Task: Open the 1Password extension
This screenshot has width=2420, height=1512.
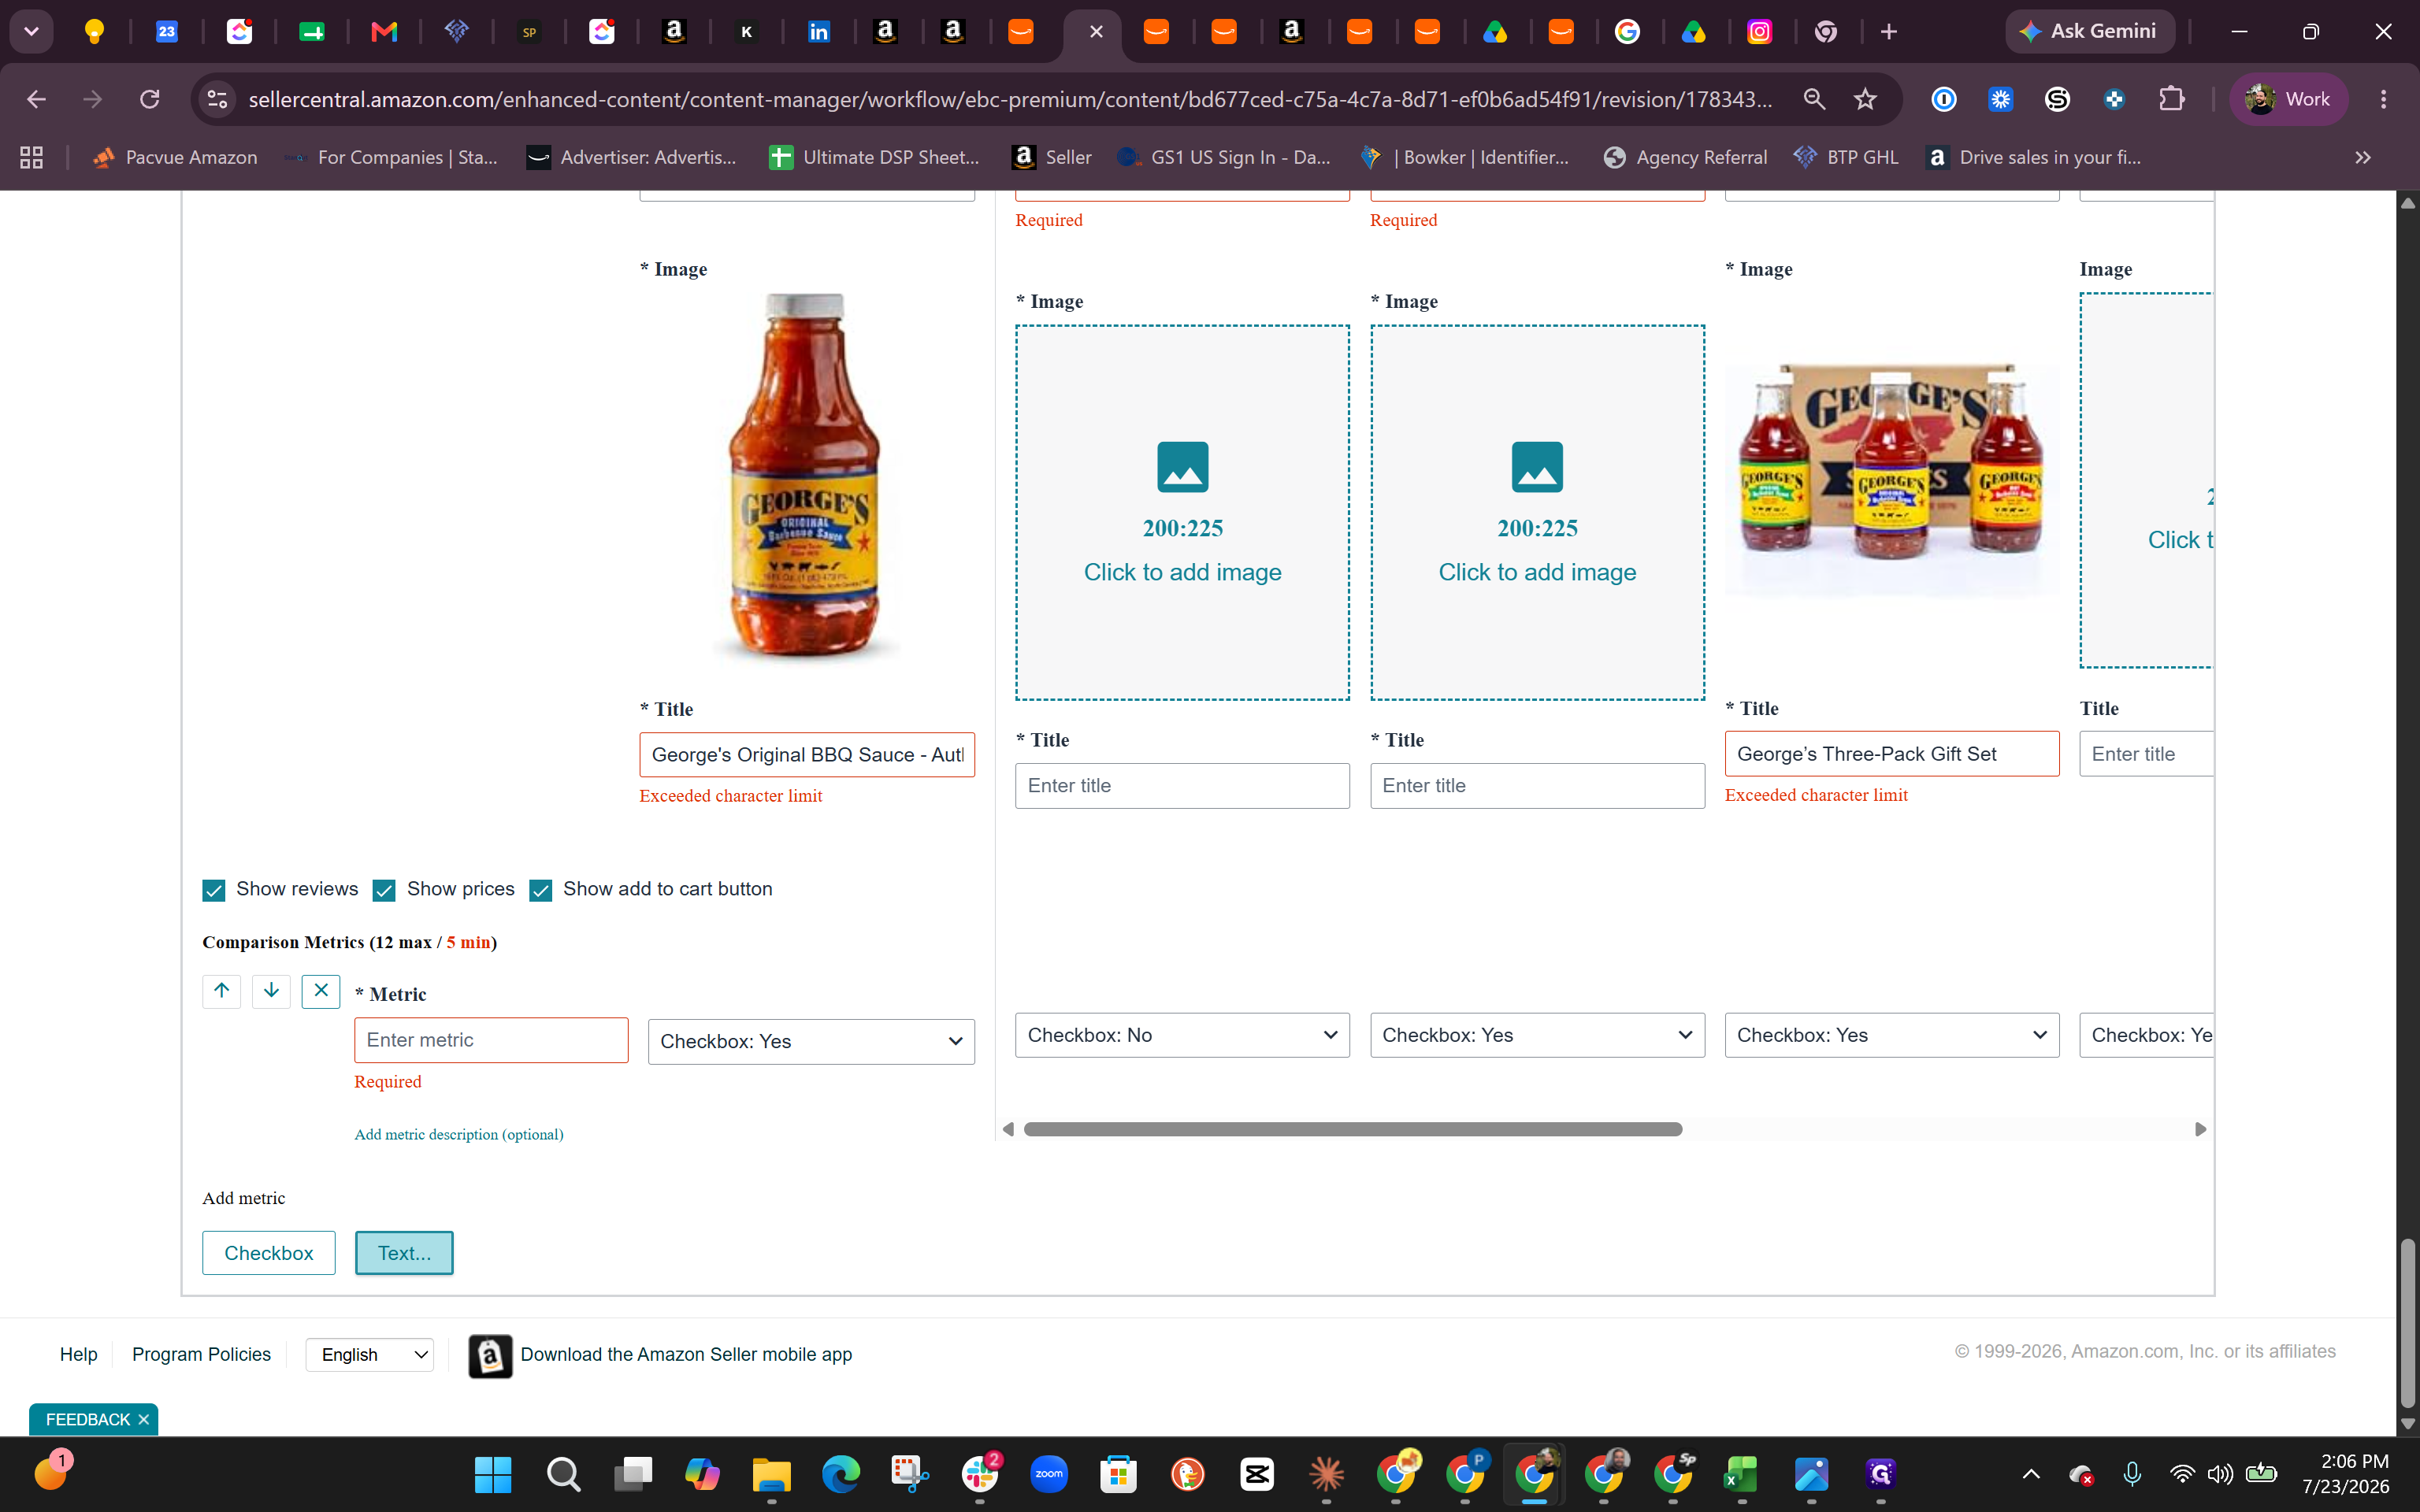Action: click(1944, 99)
